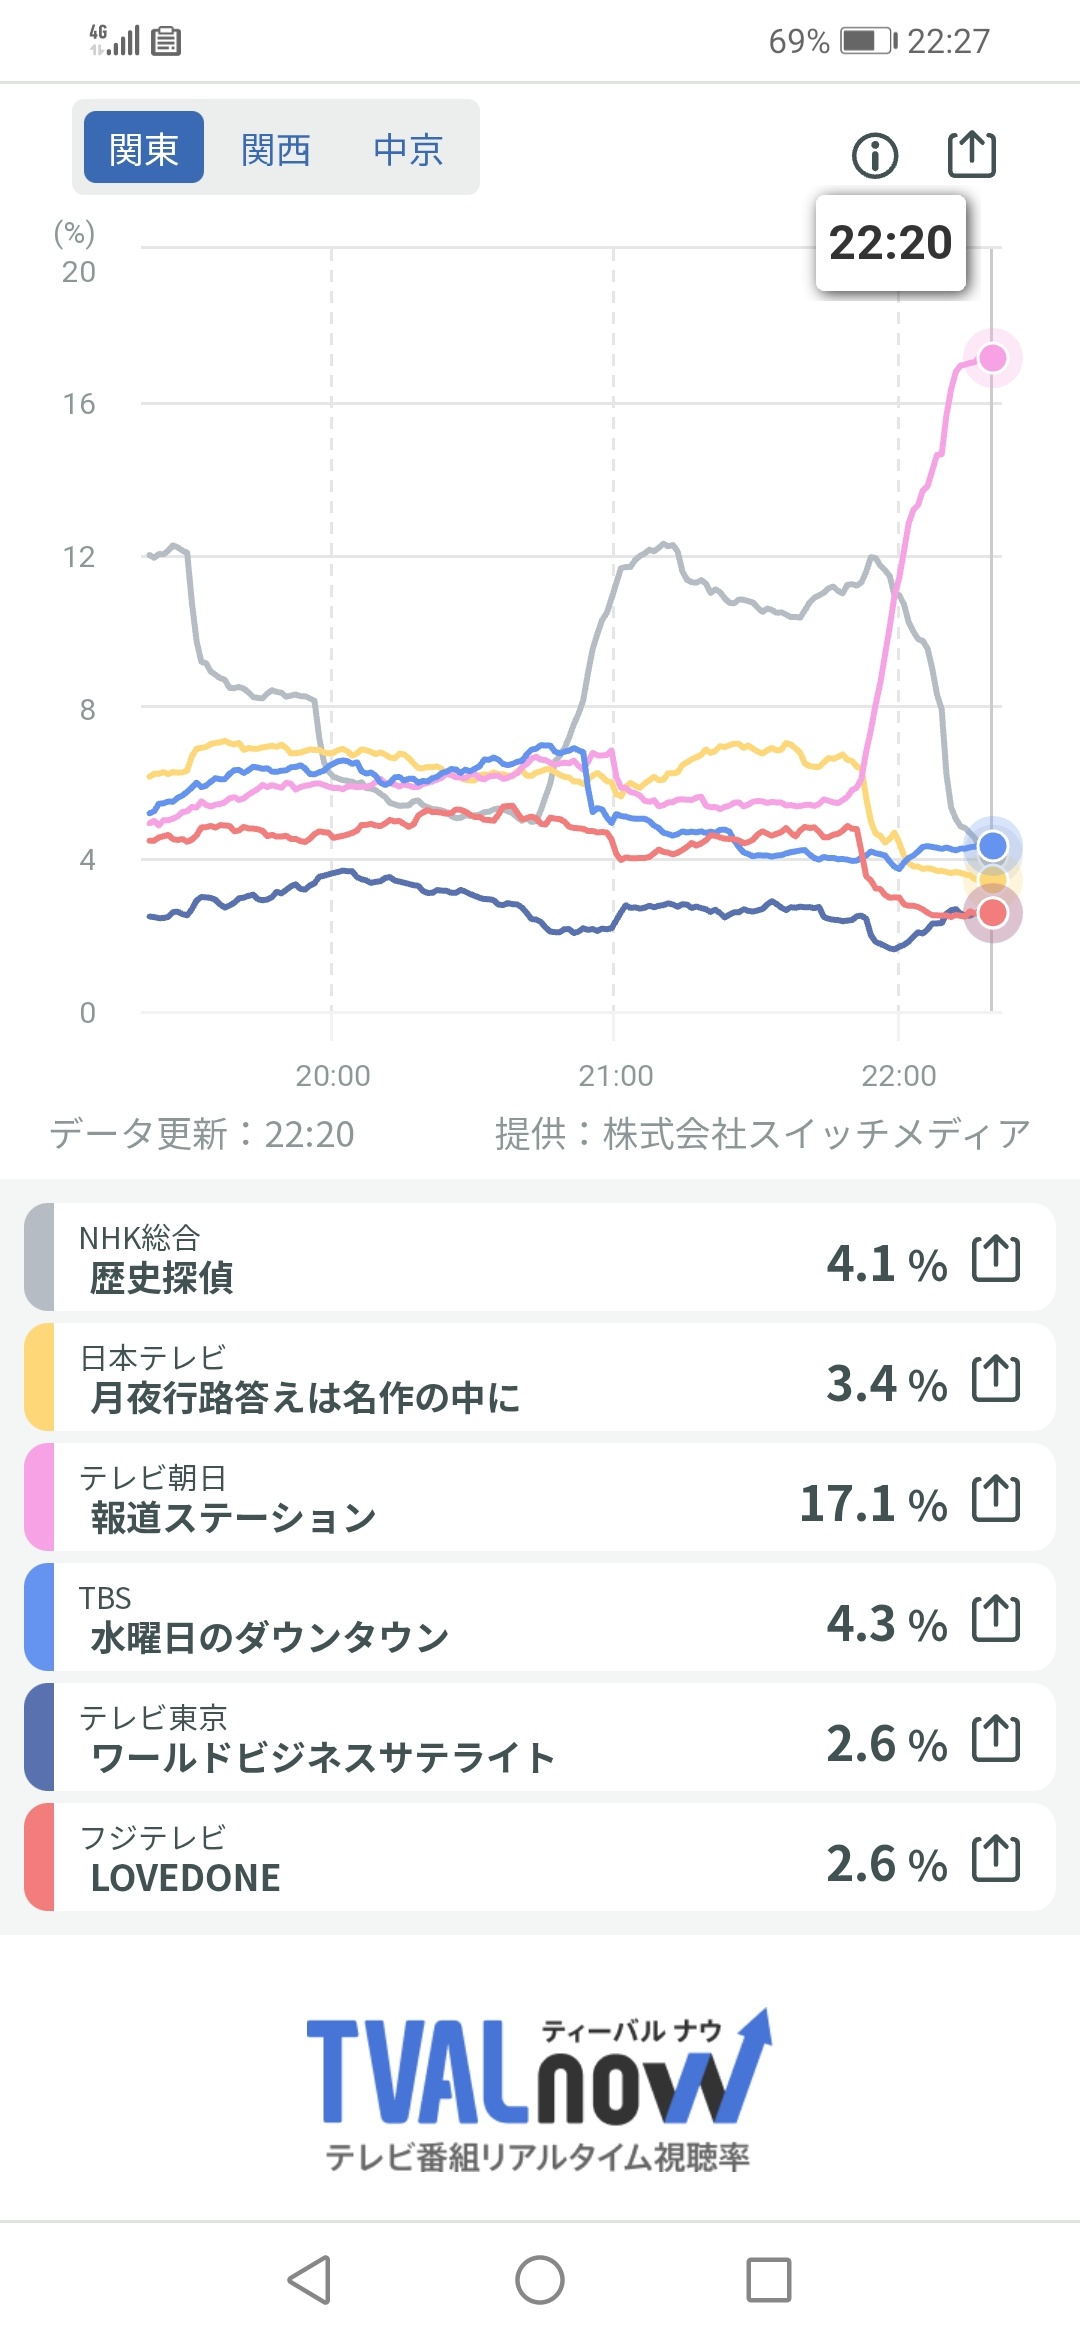The height and width of the screenshot is (2340, 1080).
Task: Tap the TVALnow logo banner
Action: (538, 2088)
